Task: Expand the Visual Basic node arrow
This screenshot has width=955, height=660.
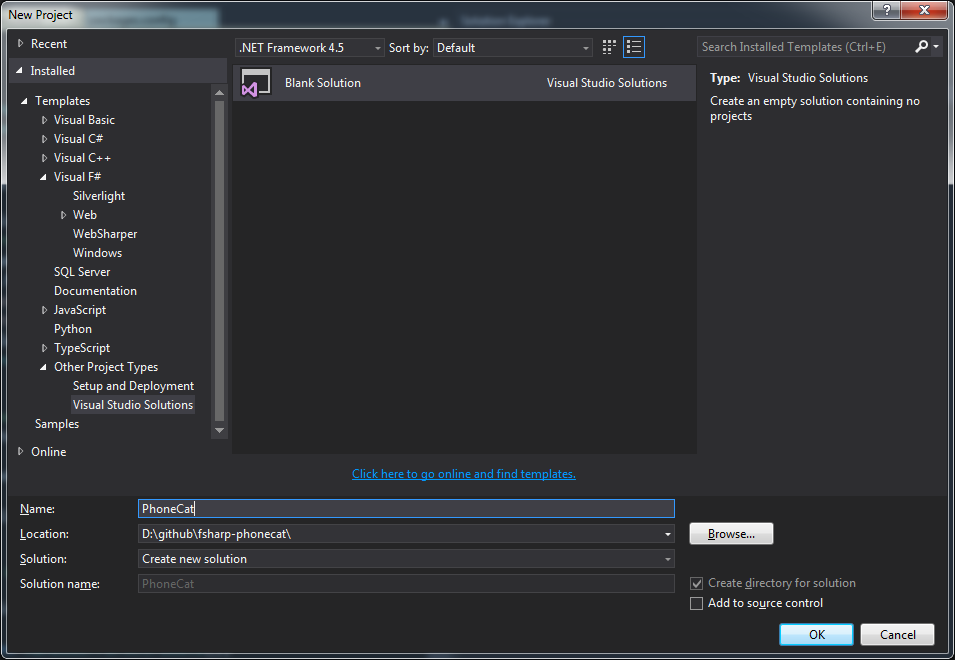Action: coord(44,120)
